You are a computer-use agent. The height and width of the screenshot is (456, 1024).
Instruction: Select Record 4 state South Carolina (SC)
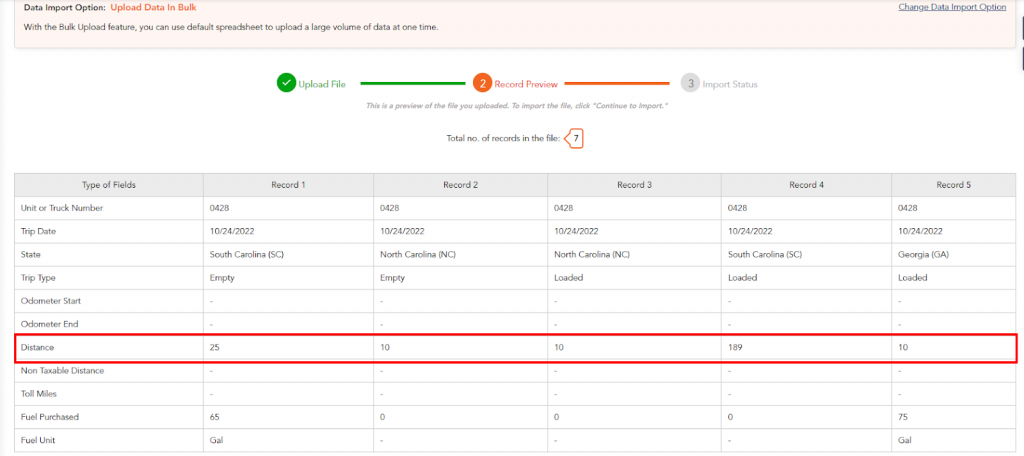click(x=763, y=254)
